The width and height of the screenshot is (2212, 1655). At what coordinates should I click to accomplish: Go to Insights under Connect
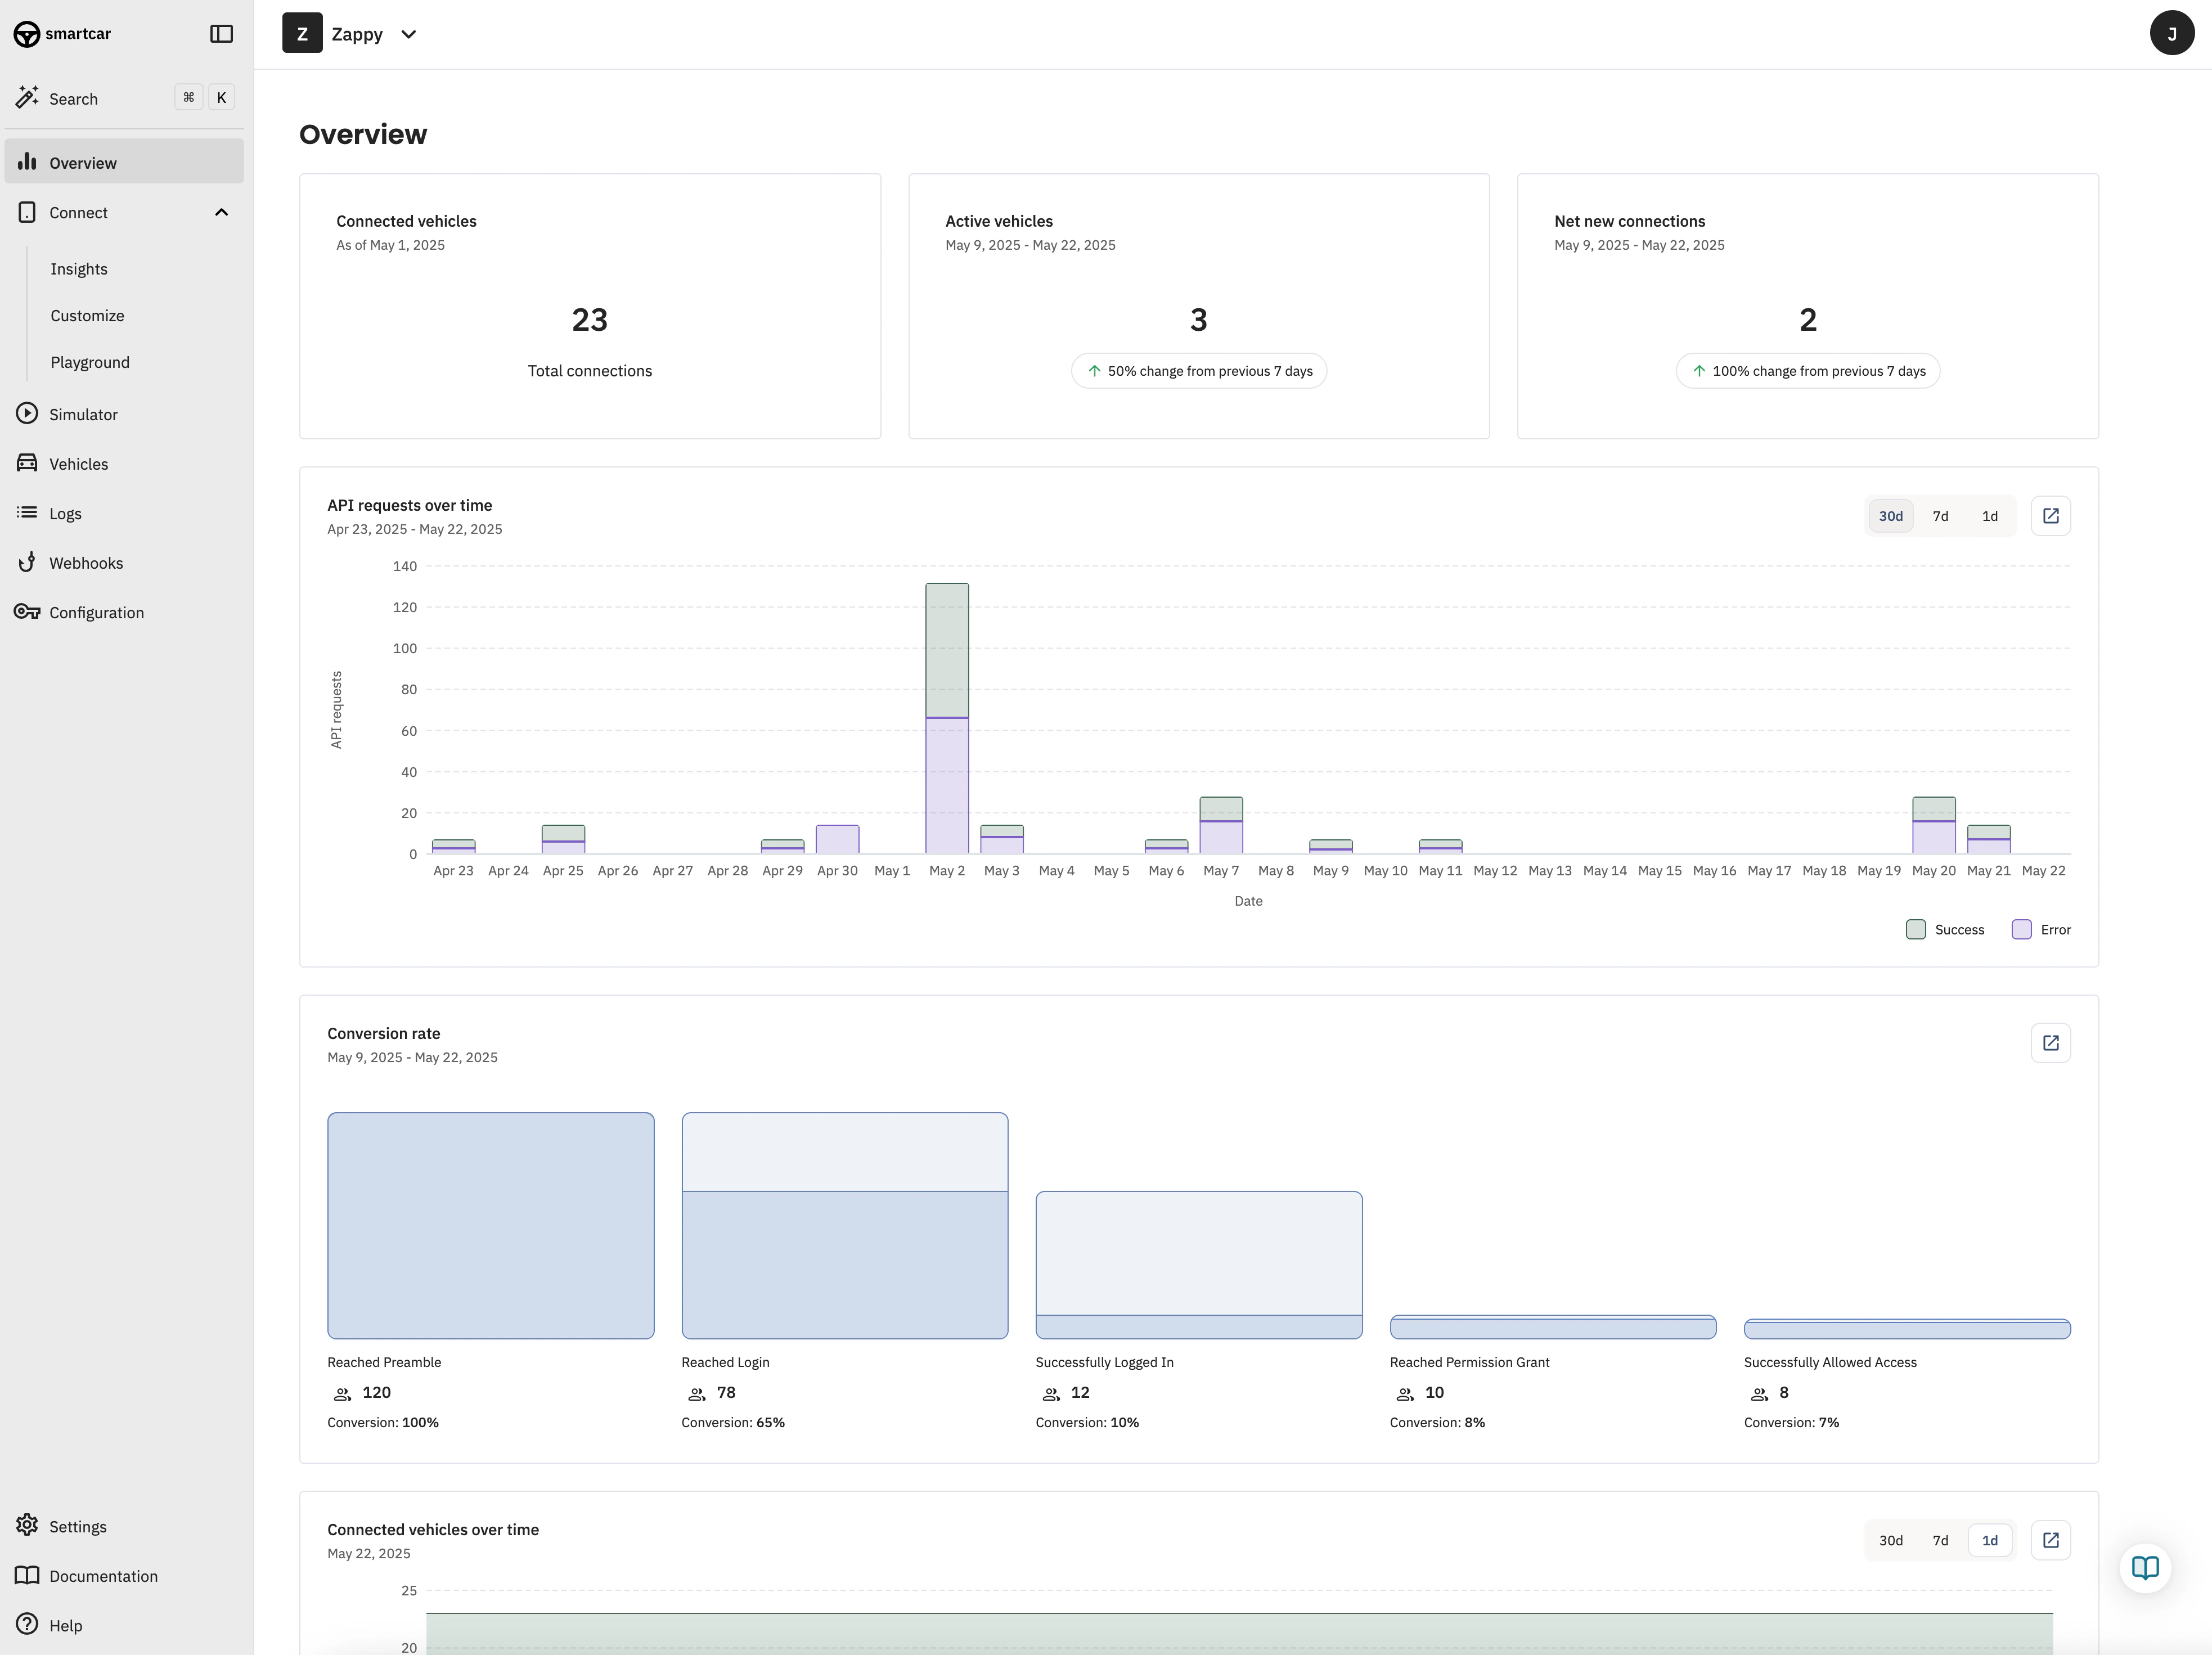79,269
